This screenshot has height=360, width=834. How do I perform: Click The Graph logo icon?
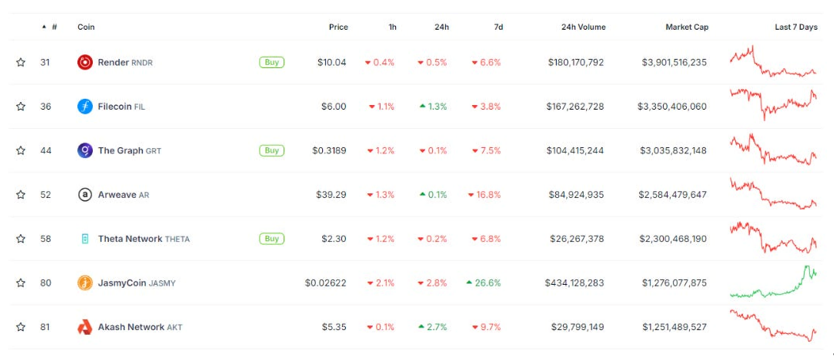click(85, 150)
